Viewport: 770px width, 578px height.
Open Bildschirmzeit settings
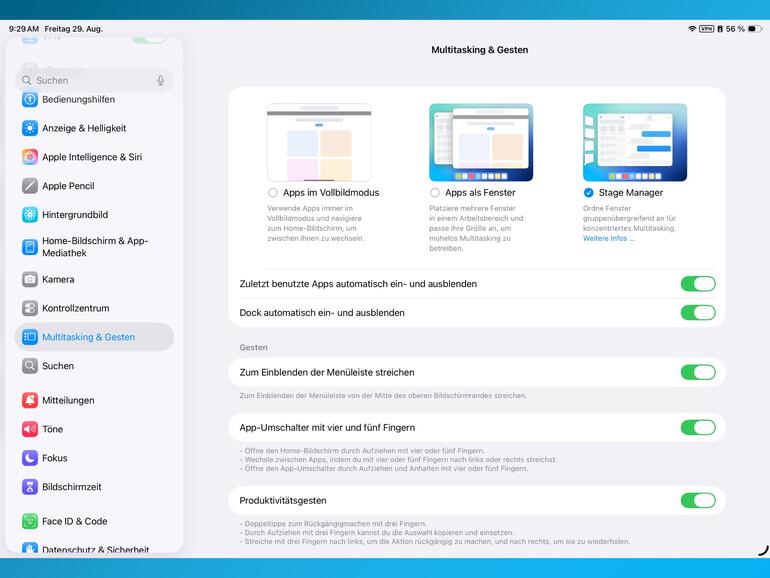coord(94,487)
